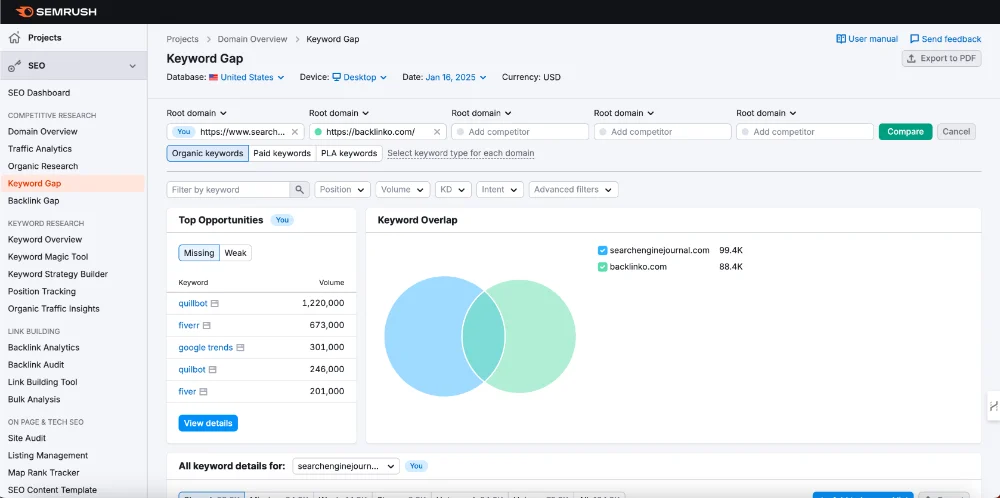Switch Top Opportunities to Weak
Screen dimensions: 1000x498
pos(235,253)
